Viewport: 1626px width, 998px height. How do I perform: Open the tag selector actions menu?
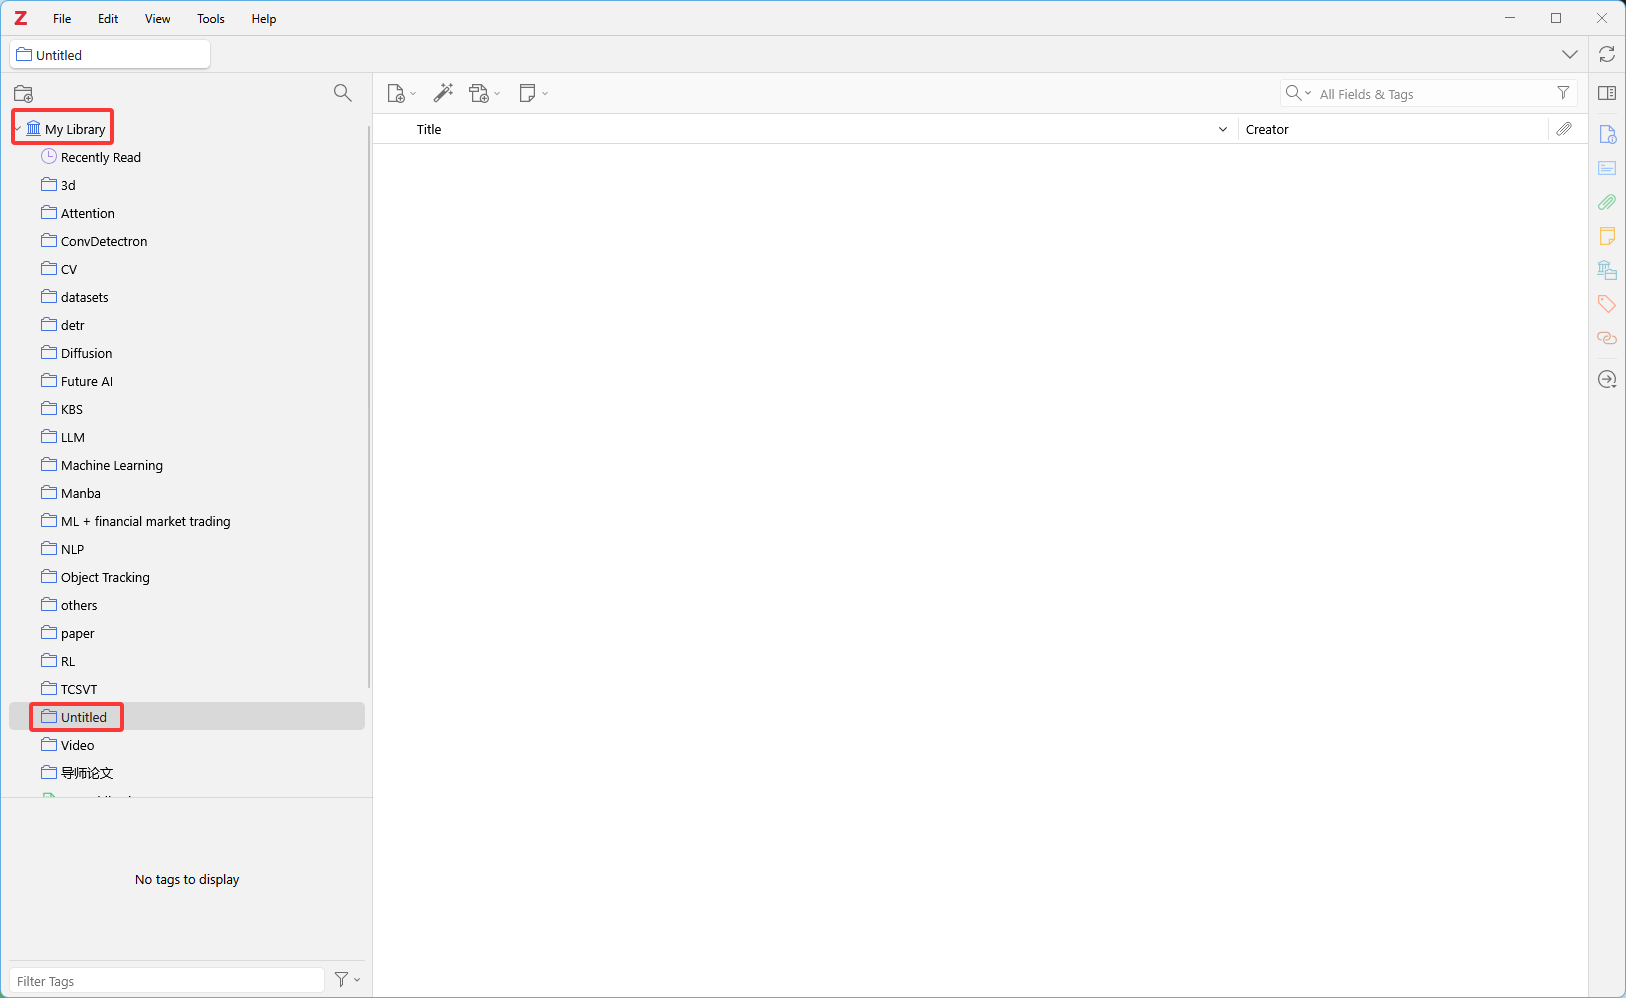click(x=346, y=980)
